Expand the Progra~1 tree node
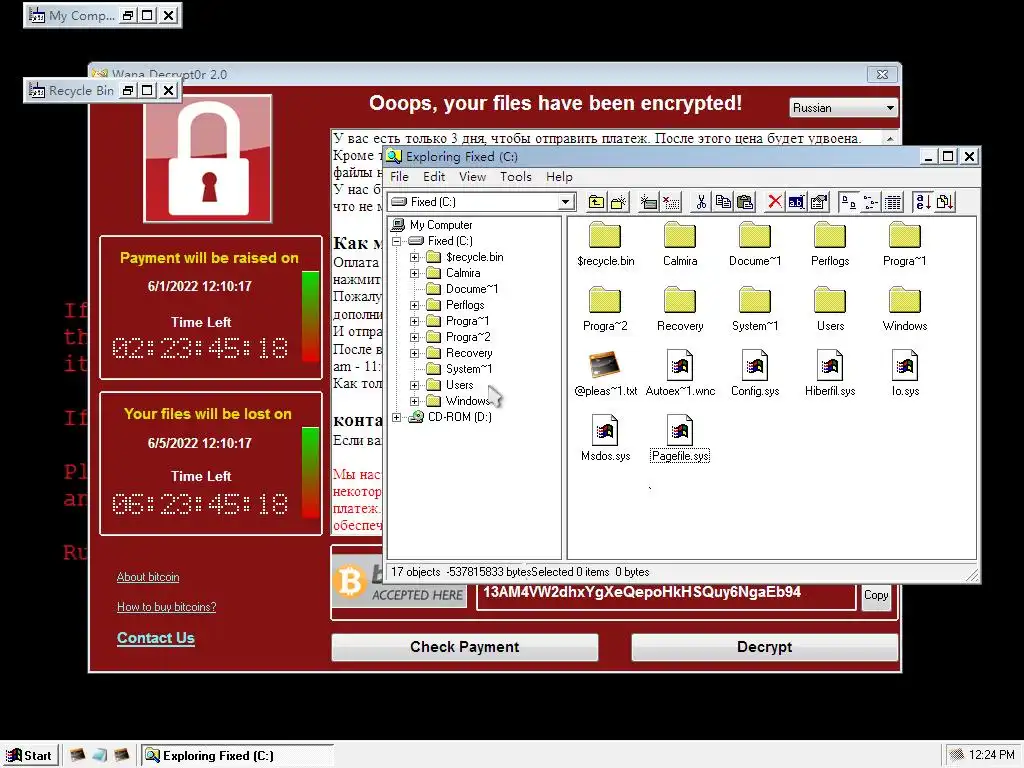The width and height of the screenshot is (1024, 768). (414, 321)
